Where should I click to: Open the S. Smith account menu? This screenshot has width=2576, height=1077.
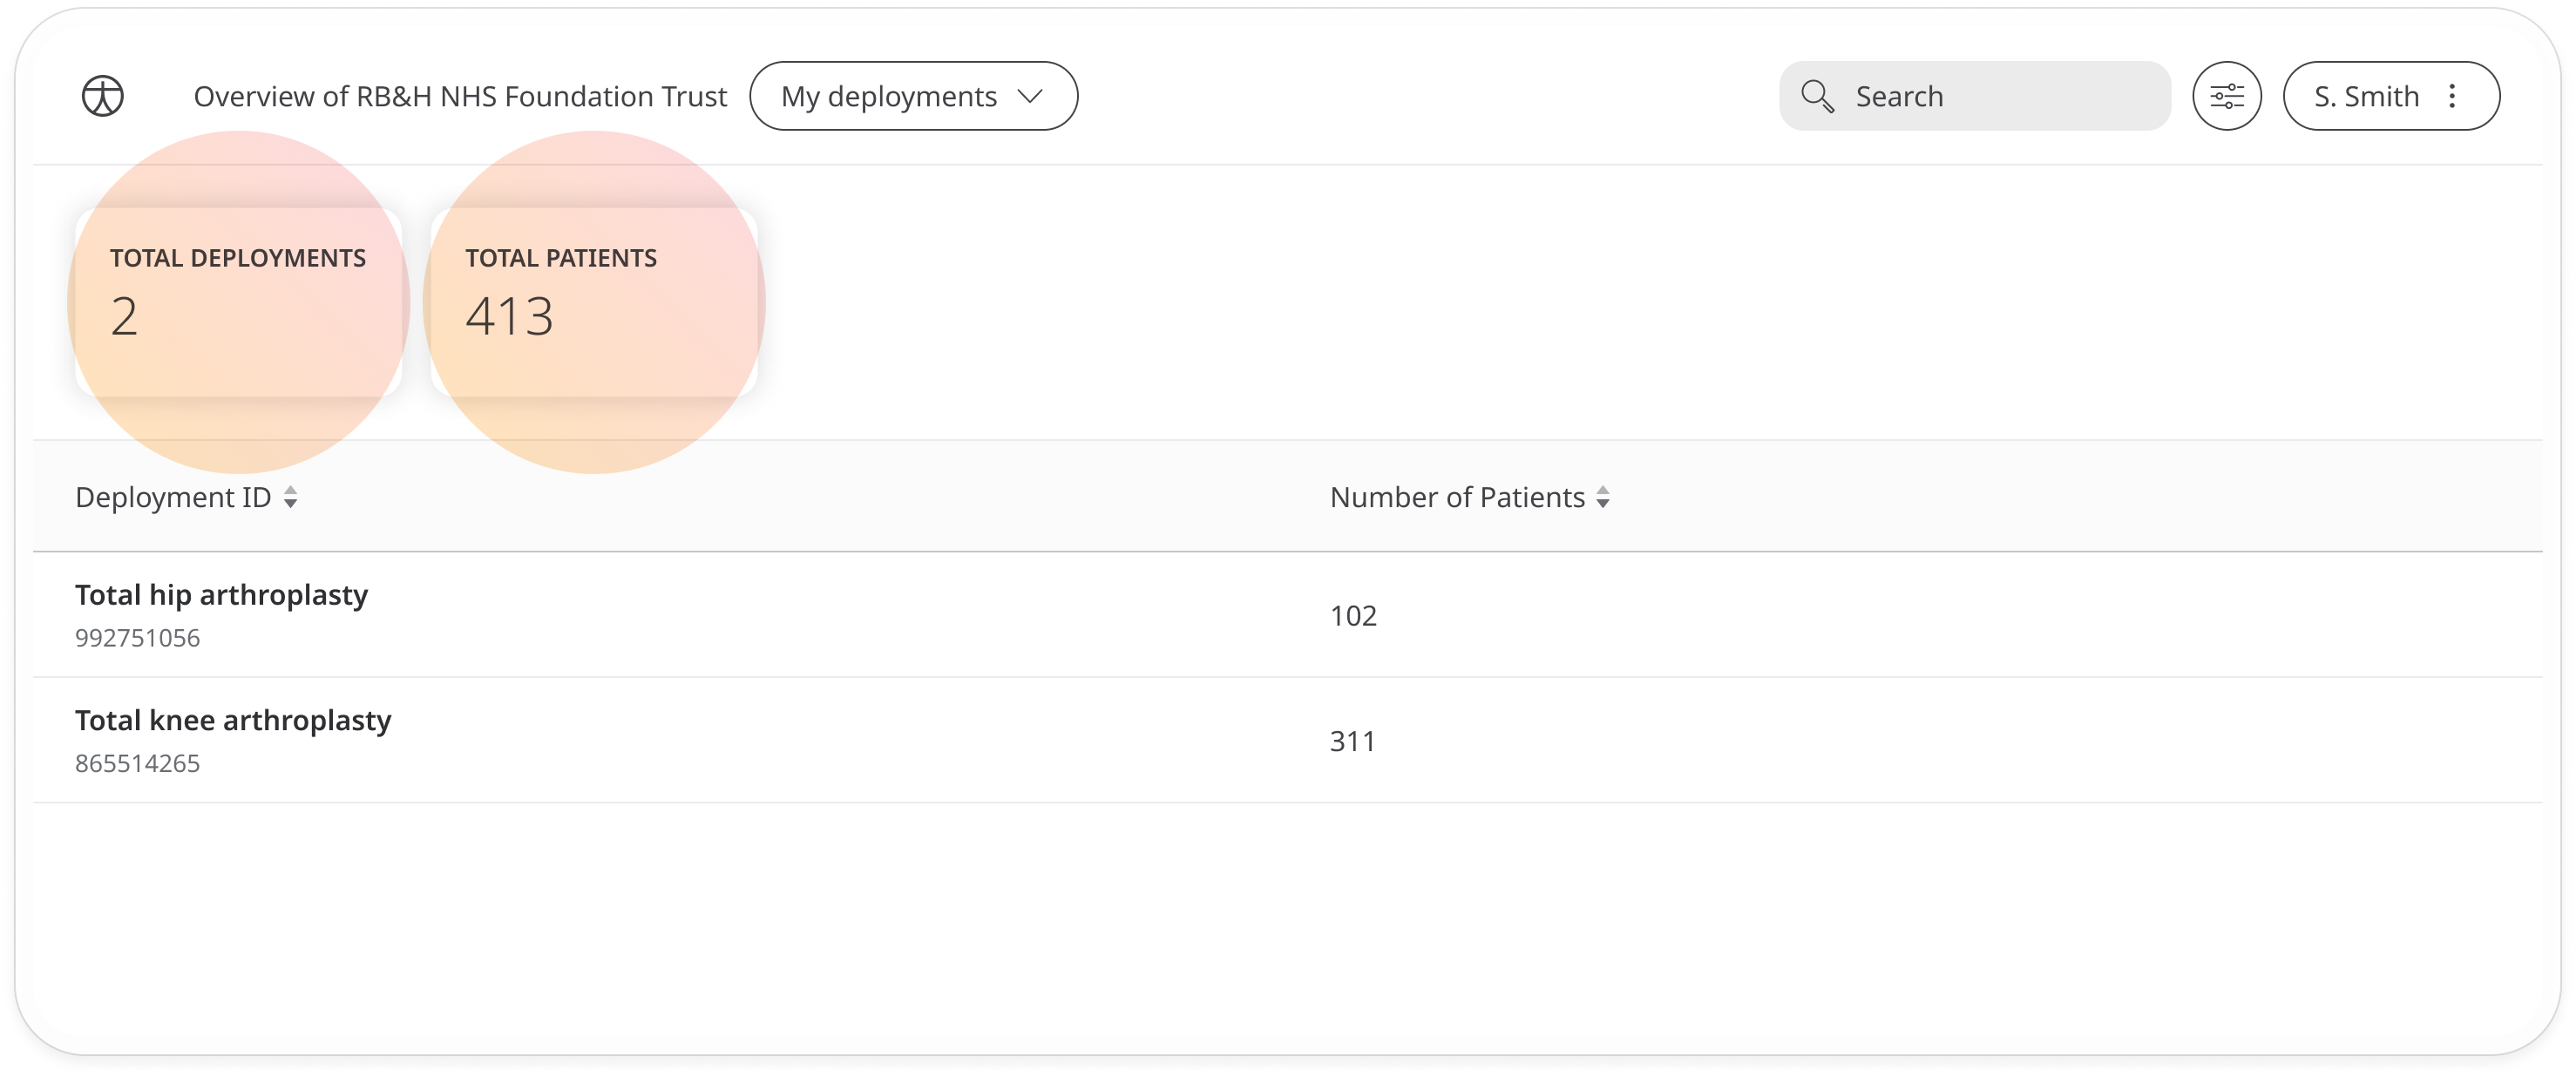pyautogui.click(x=2391, y=96)
